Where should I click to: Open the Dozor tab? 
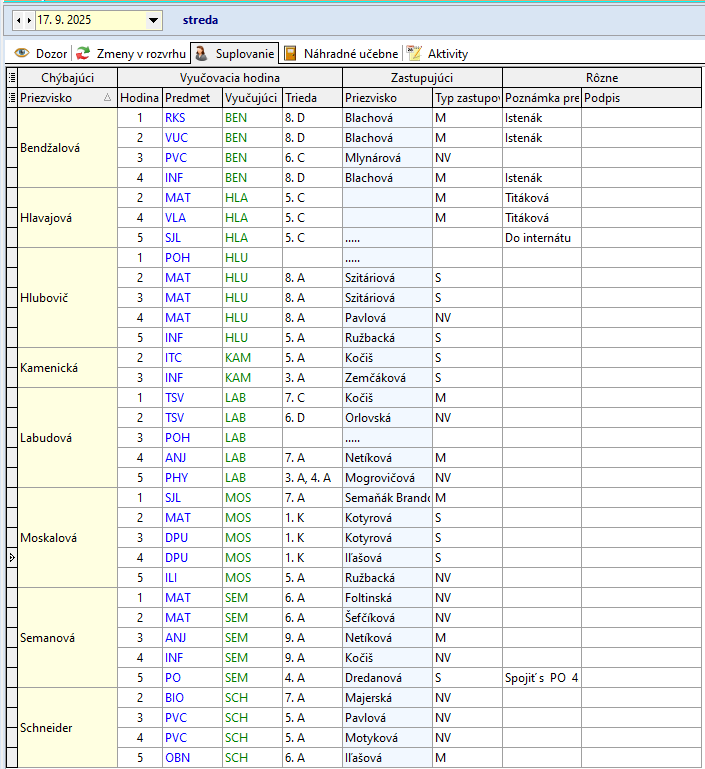(x=41, y=53)
